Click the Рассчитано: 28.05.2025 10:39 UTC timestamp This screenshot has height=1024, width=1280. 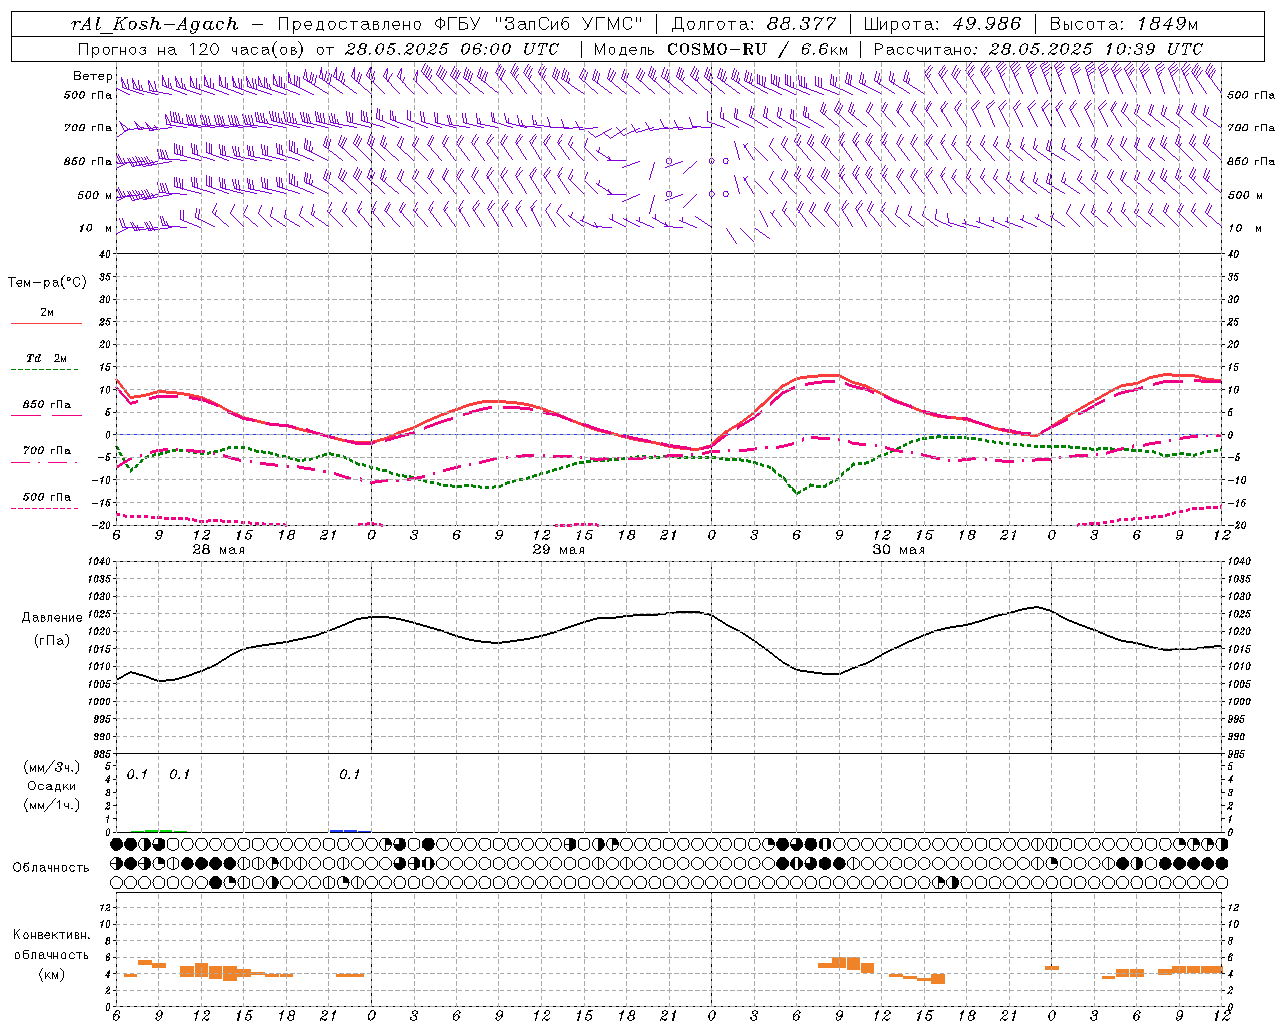click(x=1039, y=49)
